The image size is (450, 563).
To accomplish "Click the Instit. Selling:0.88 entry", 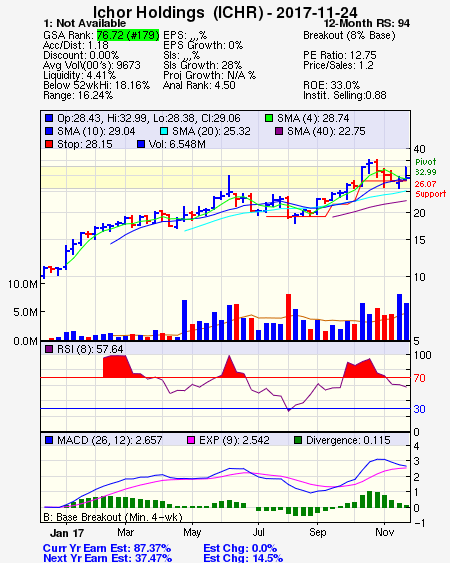I will pyautogui.click(x=345, y=96).
